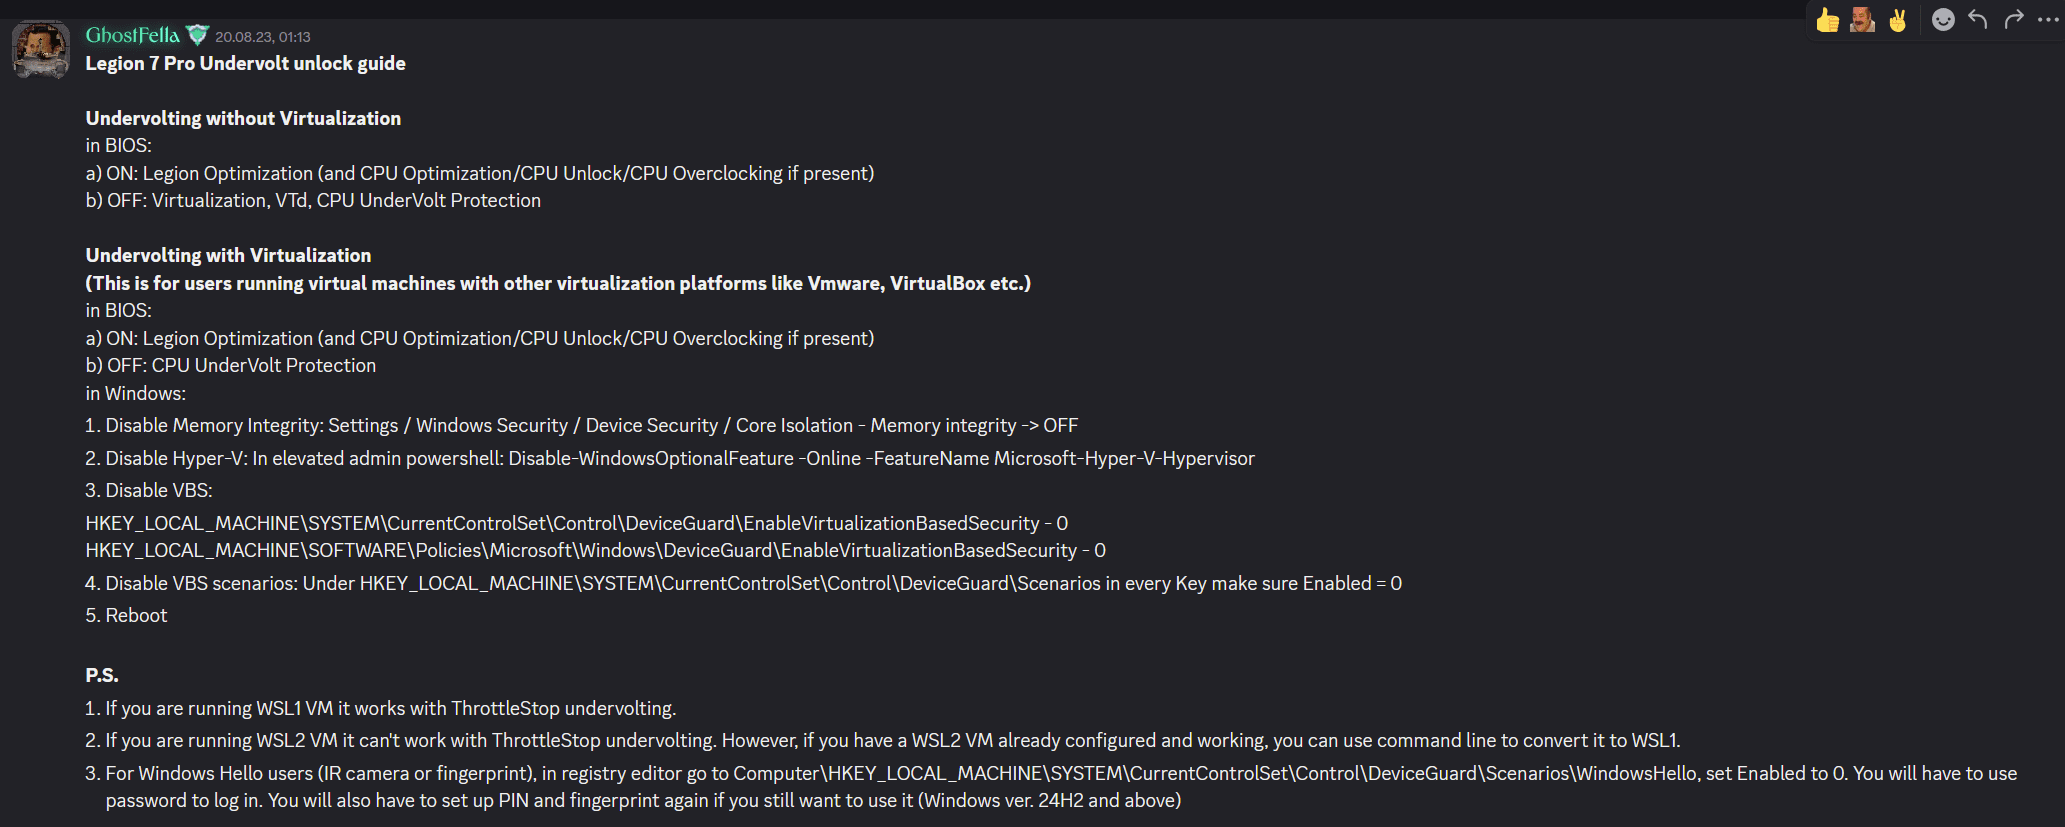Viewport: 2065px width, 827px height.
Task: Click the '5. Reboot' step
Action: [126, 616]
